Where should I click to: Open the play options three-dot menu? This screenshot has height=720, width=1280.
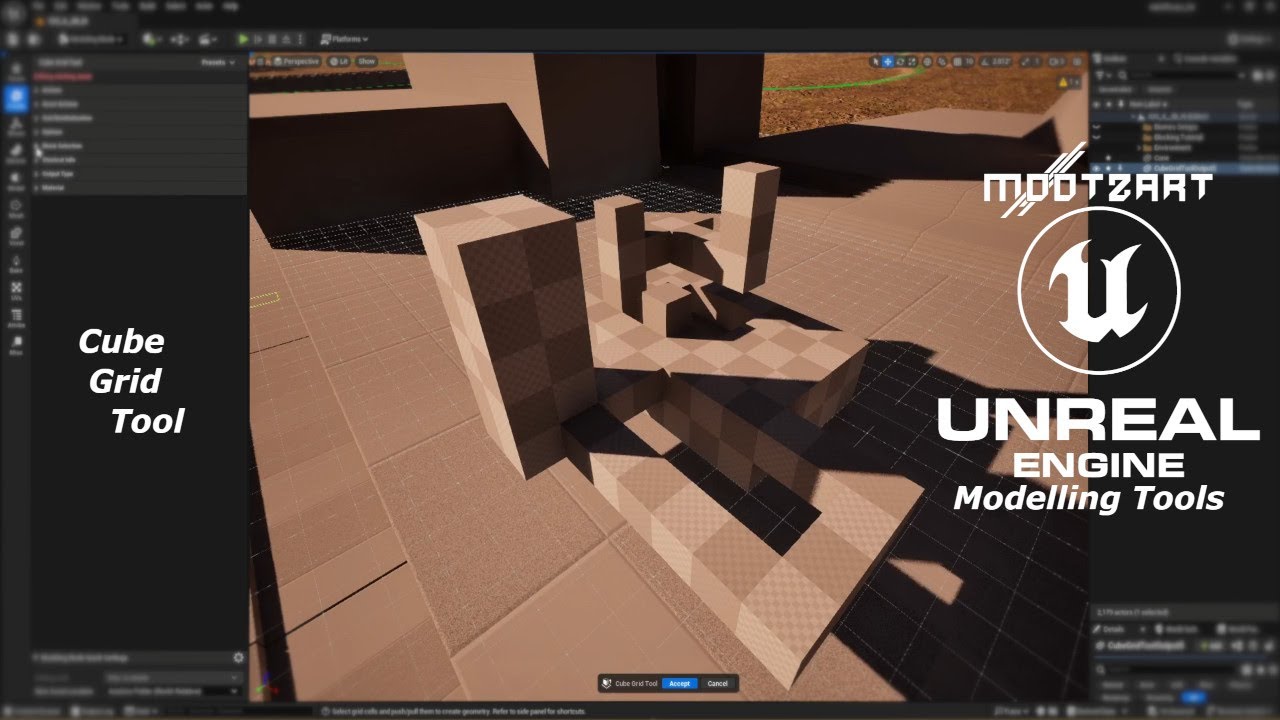pyautogui.click(x=300, y=39)
